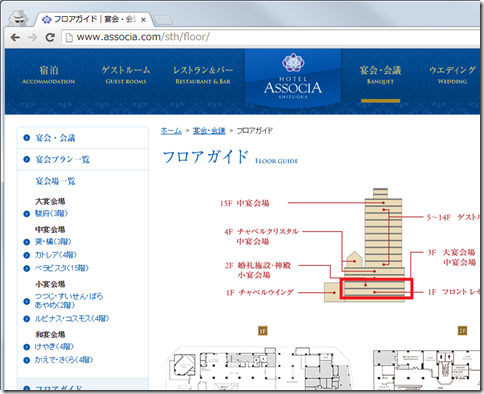Select the 中宴会場 sidebar heading
484x394 pixels.
click(x=50, y=229)
